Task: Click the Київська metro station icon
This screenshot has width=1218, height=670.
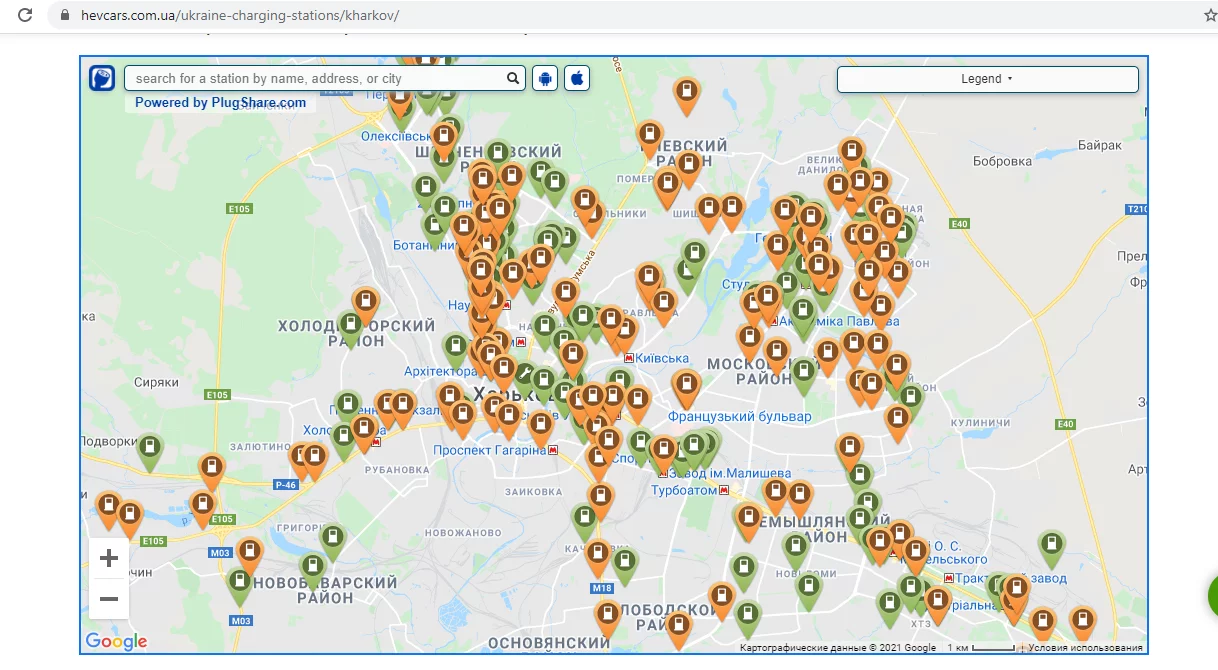Action: pos(628,358)
